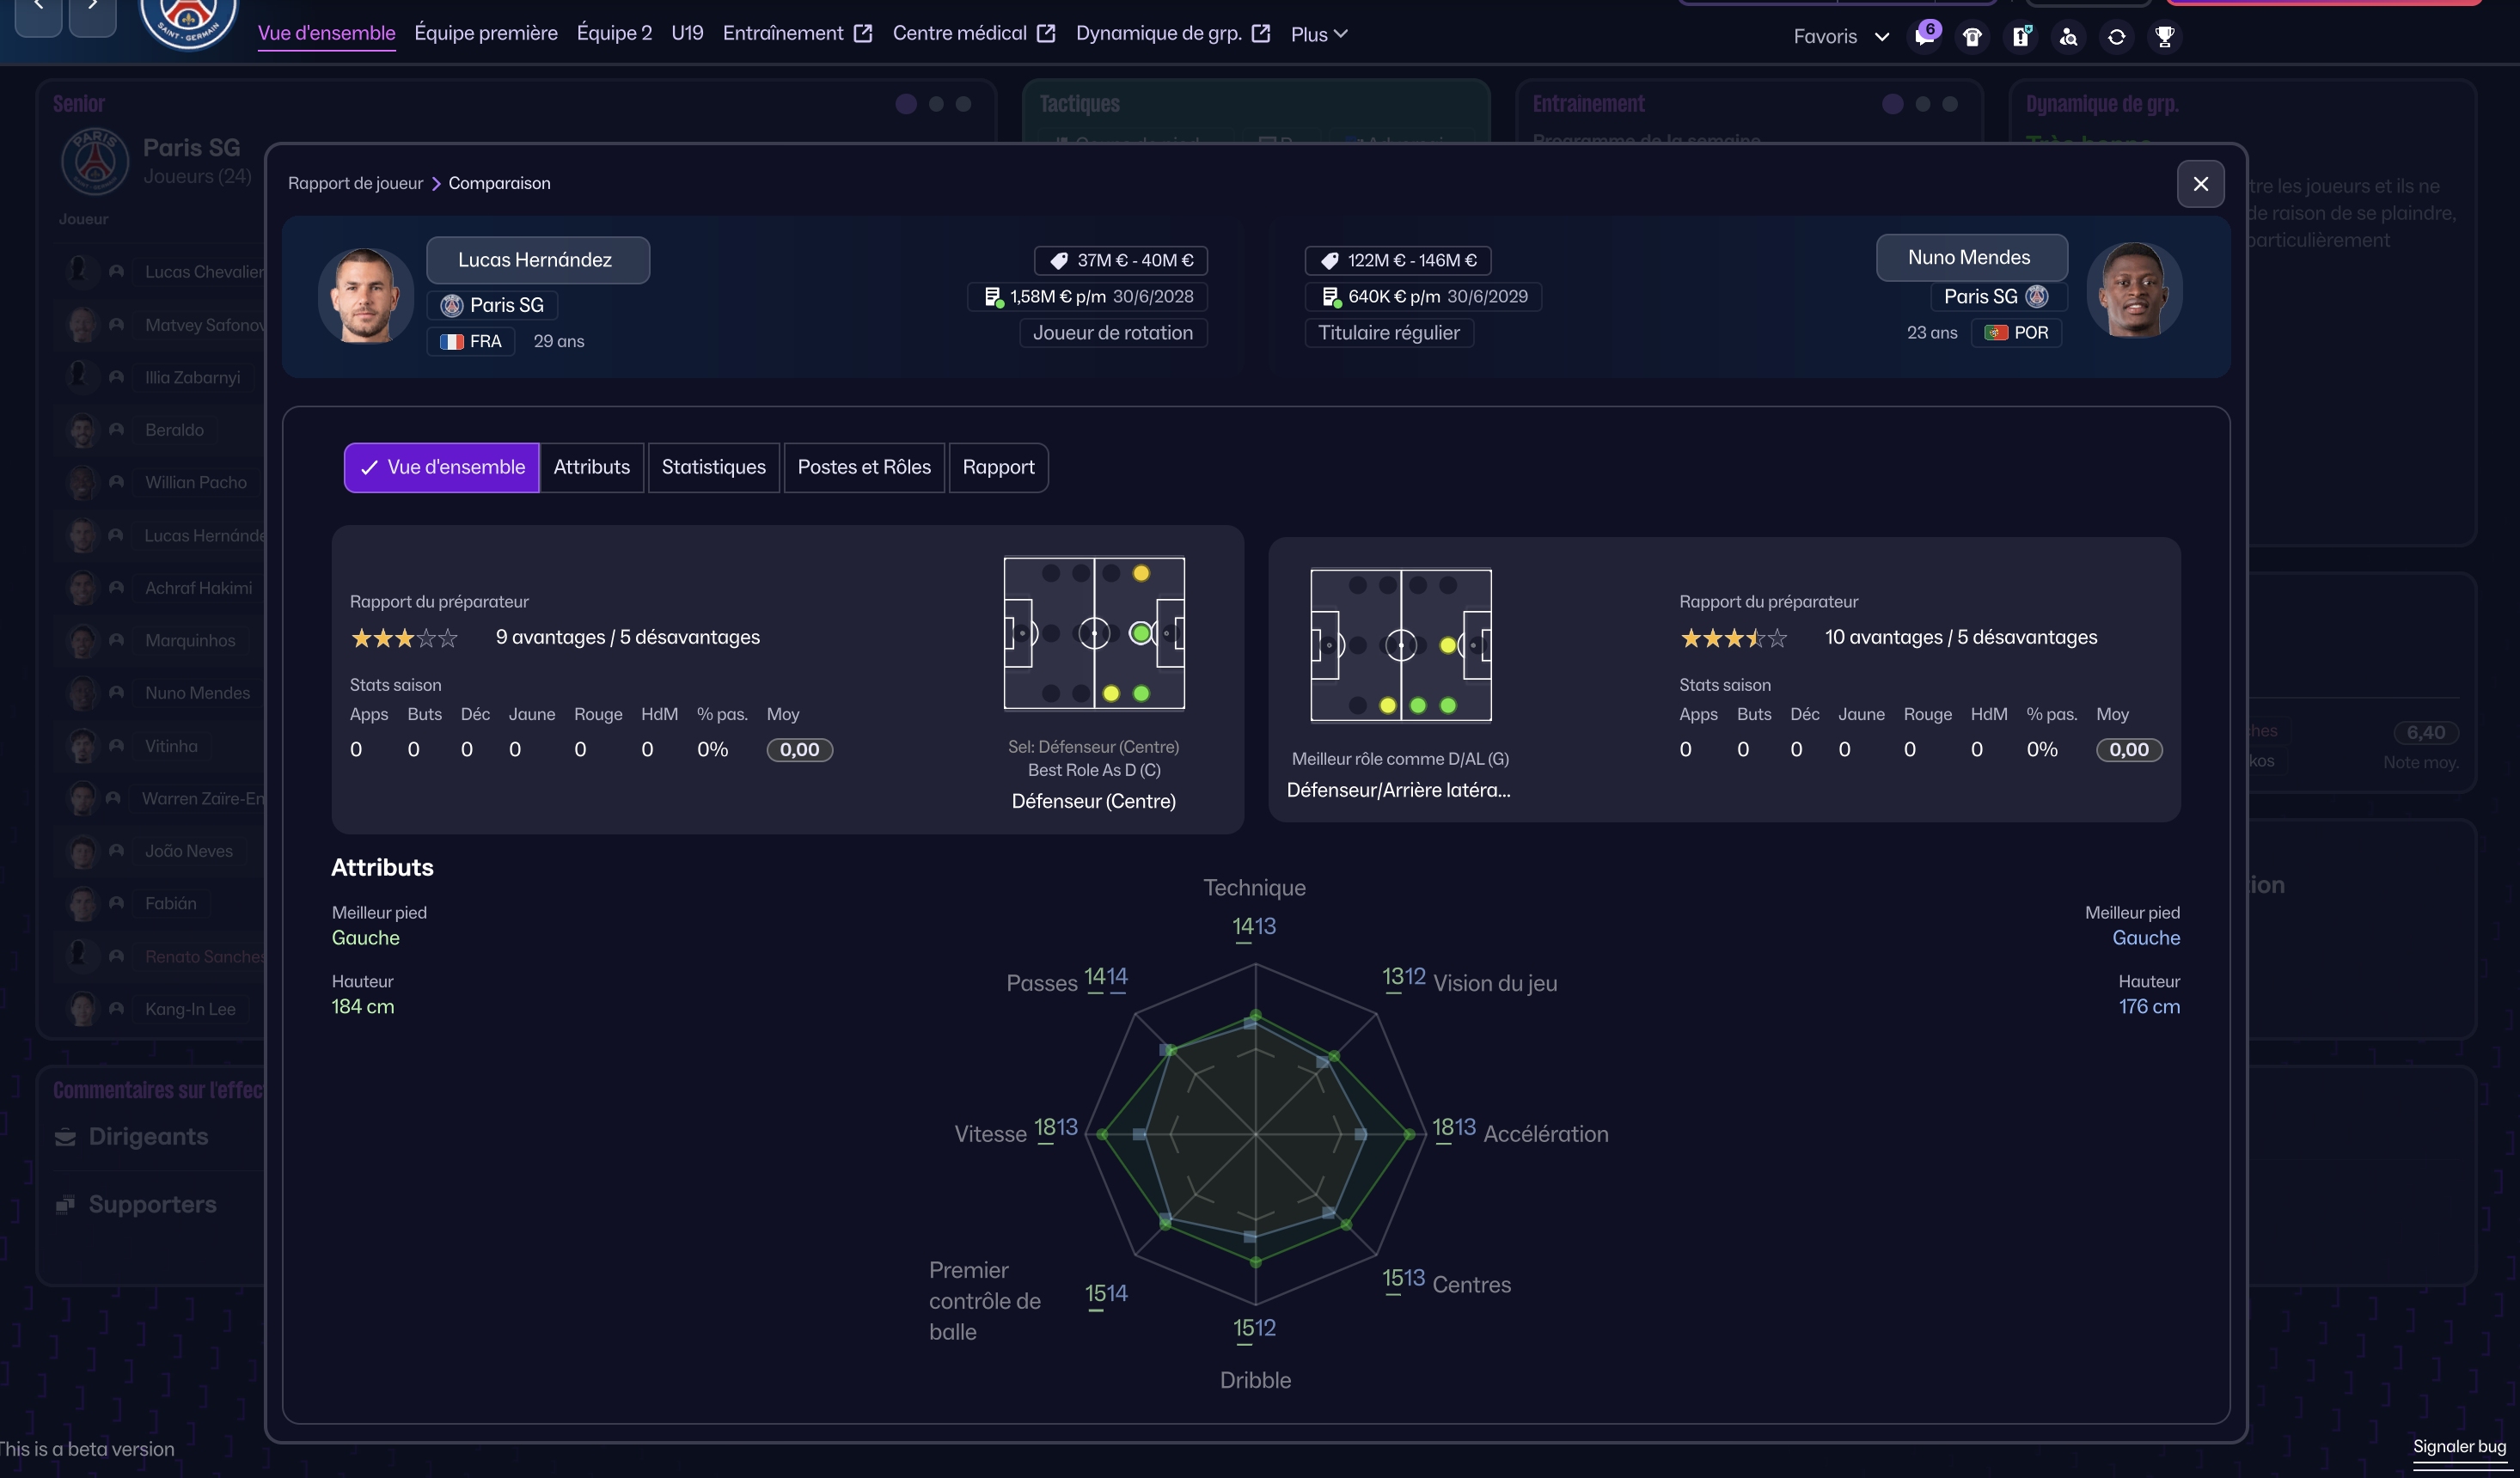This screenshot has height=1478, width=2520.
Task: Select the third page dot of the Entraînement panel
Action: [x=1949, y=104]
